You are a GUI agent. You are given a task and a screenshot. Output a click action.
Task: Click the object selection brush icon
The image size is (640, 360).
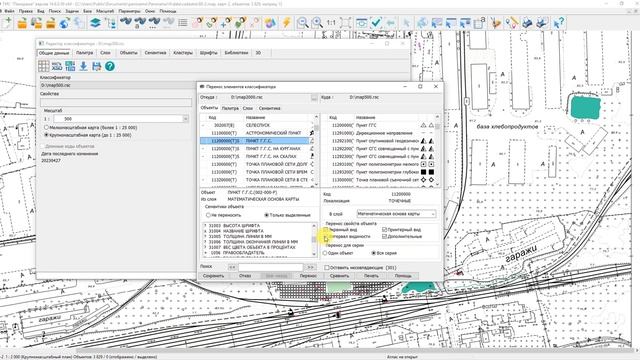[496, 23]
